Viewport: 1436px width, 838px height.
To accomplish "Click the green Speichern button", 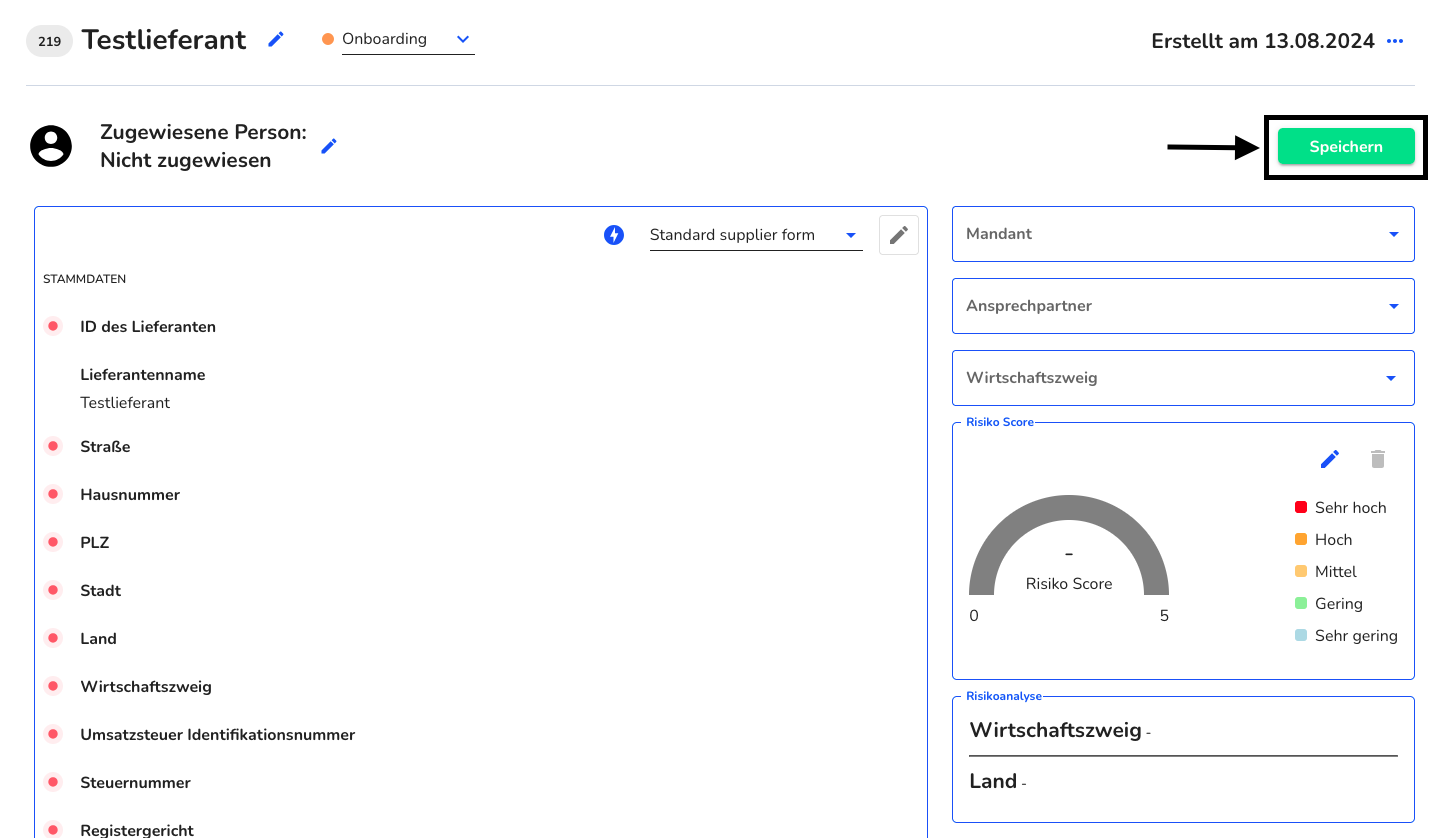I will pyautogui.click(x=1346, y=146).
